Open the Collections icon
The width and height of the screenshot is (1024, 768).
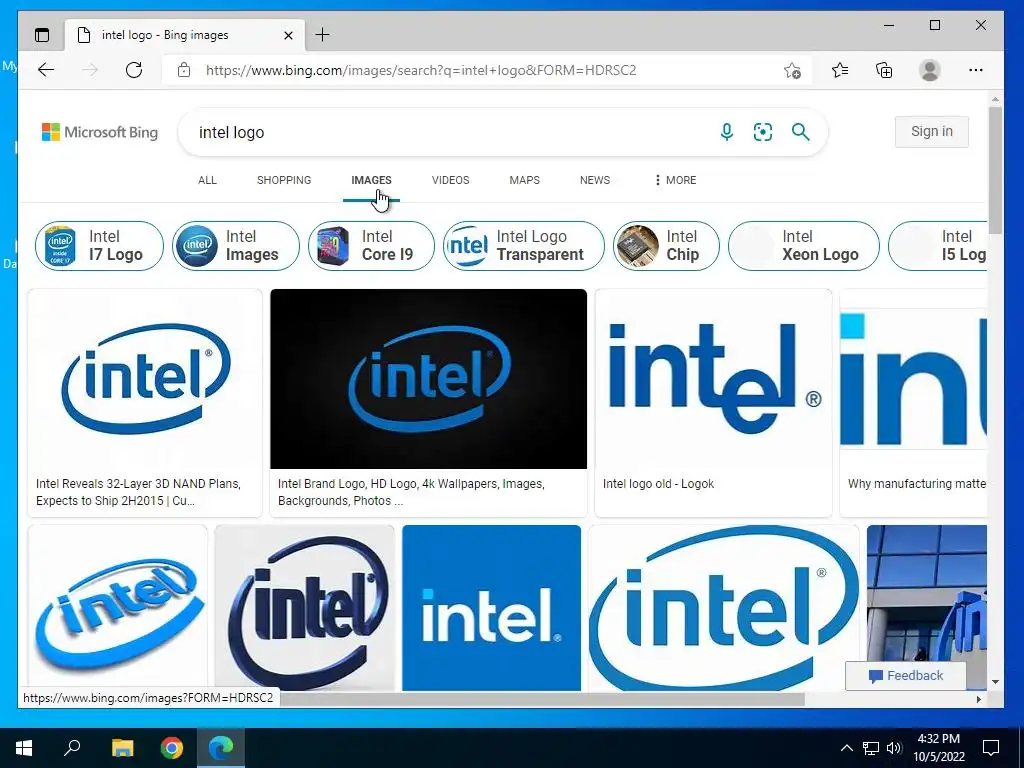click(x=884, y=70)
